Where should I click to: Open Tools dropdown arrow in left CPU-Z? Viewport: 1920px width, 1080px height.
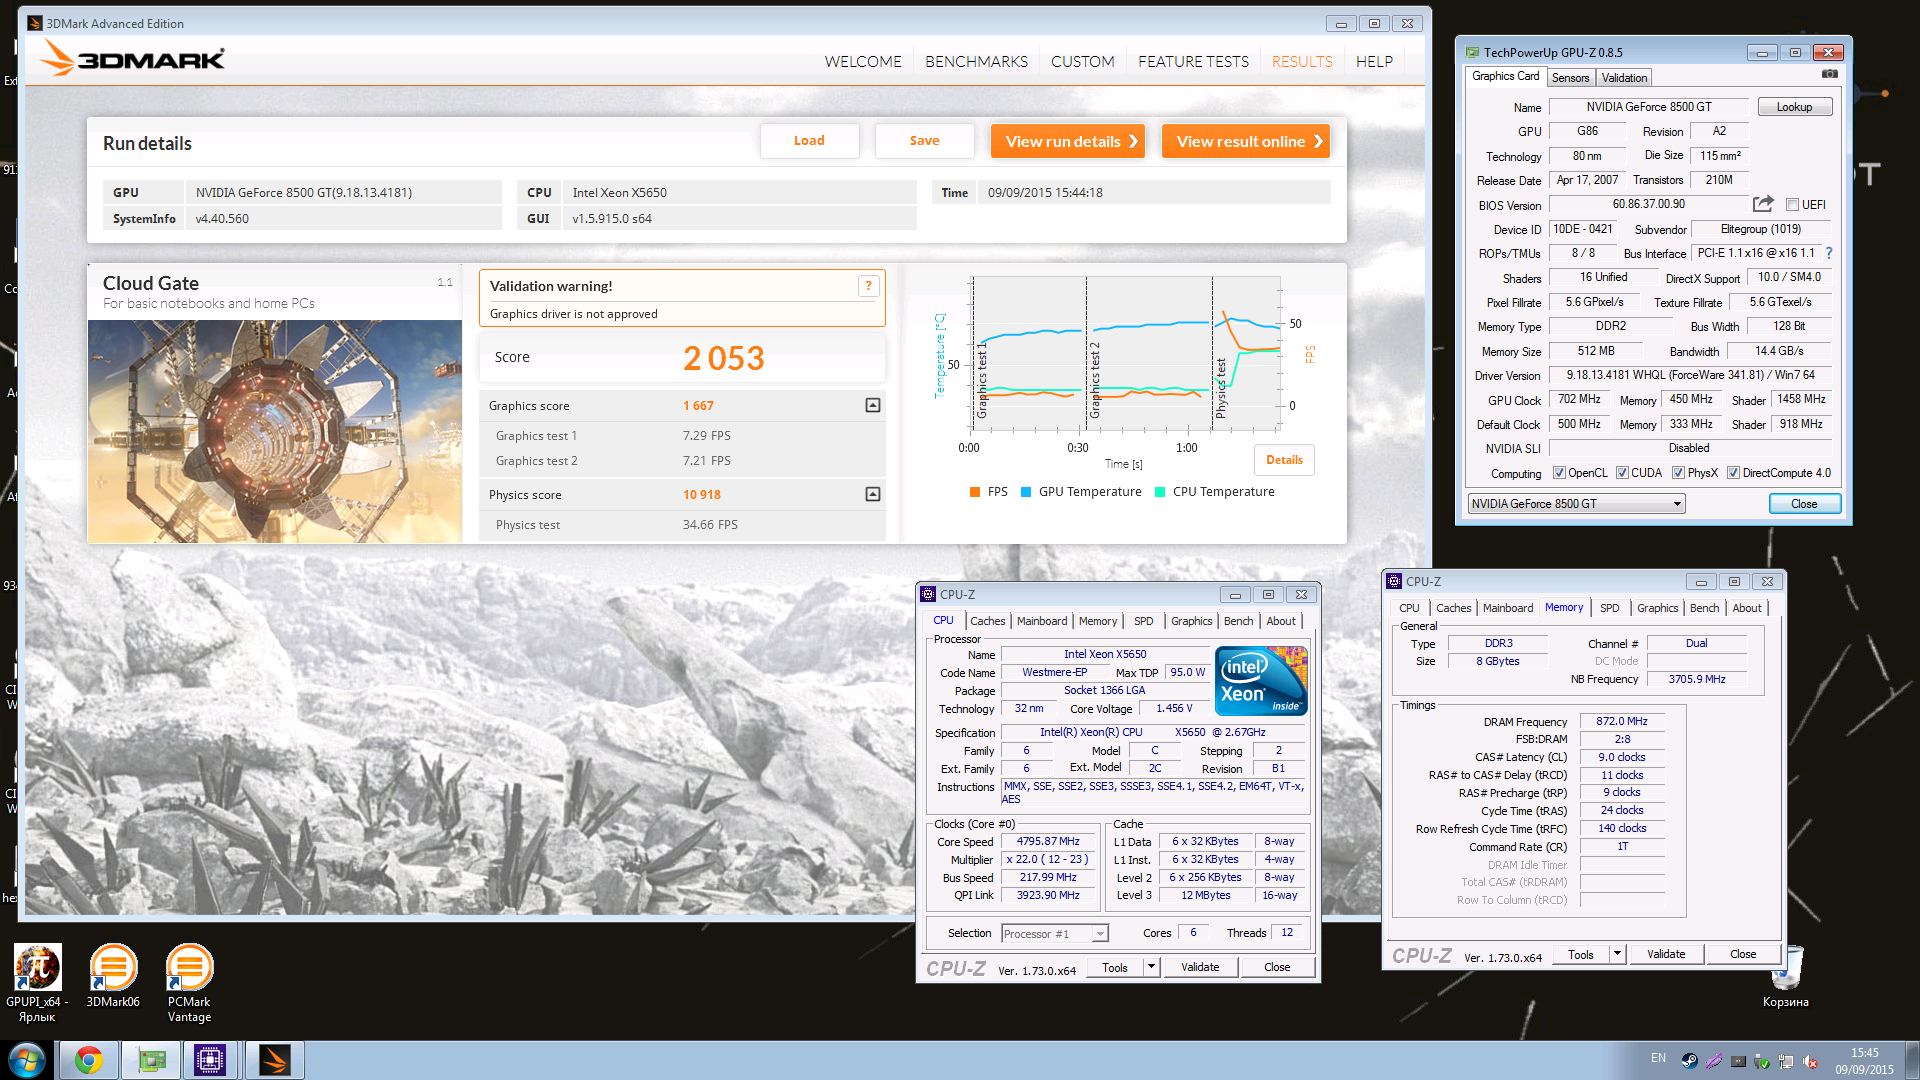(1151, 967)
